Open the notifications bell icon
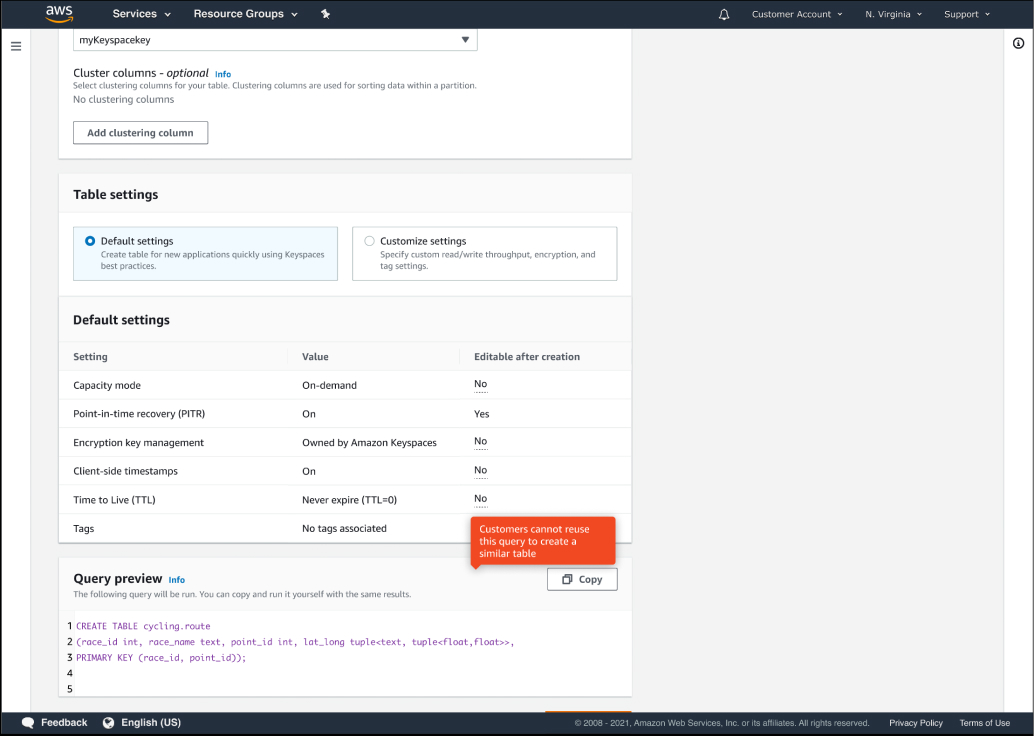The image size is (1034, 736). [723, 14]
